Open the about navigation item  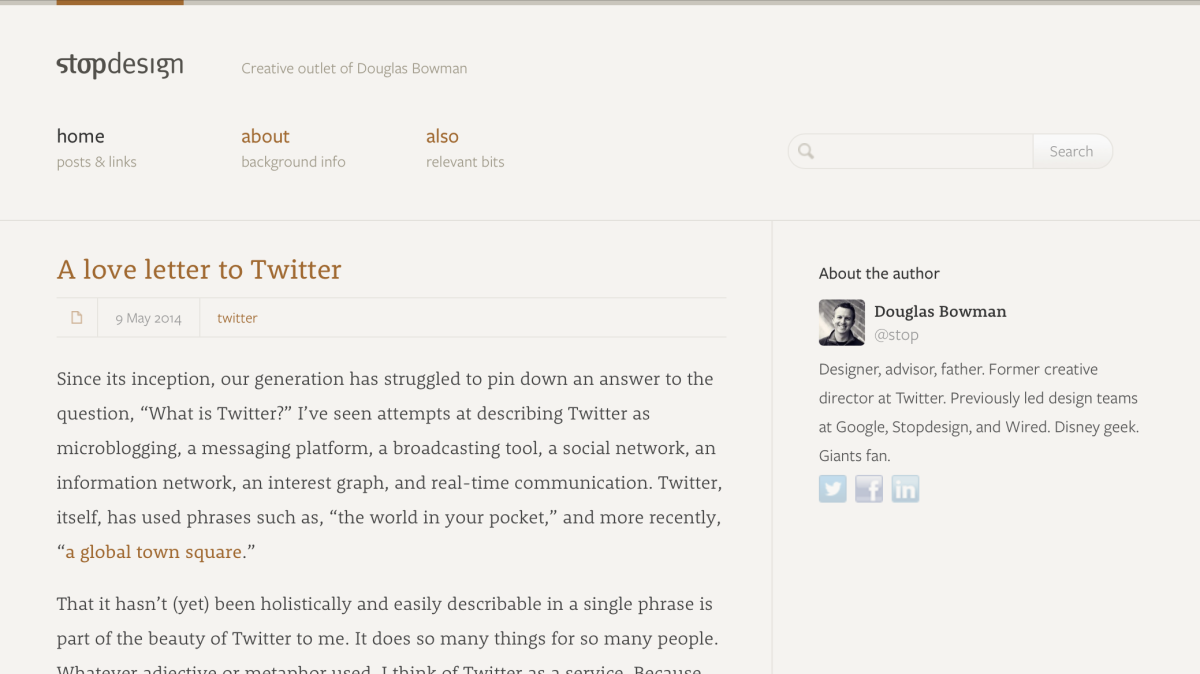coord(265,136)
